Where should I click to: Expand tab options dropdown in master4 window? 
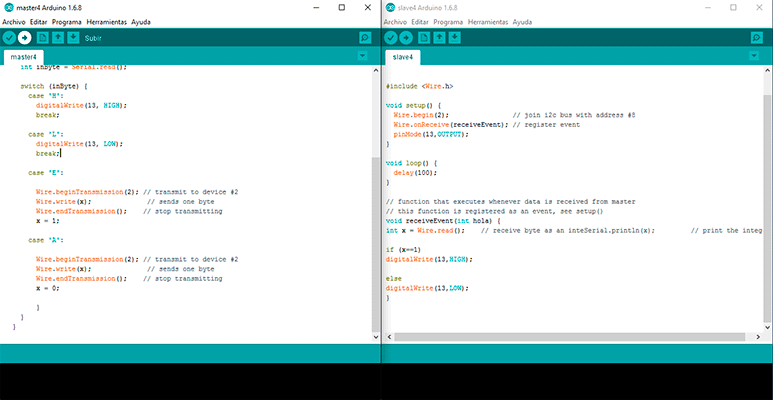pos(363,56)
